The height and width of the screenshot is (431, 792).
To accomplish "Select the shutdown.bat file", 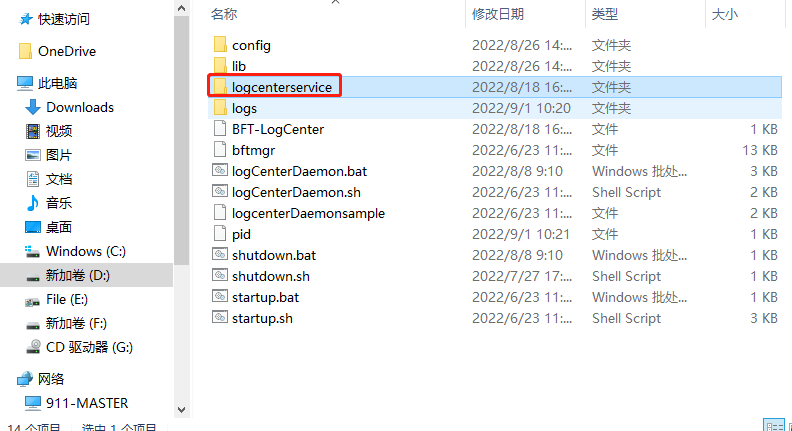I will point(274,255).
